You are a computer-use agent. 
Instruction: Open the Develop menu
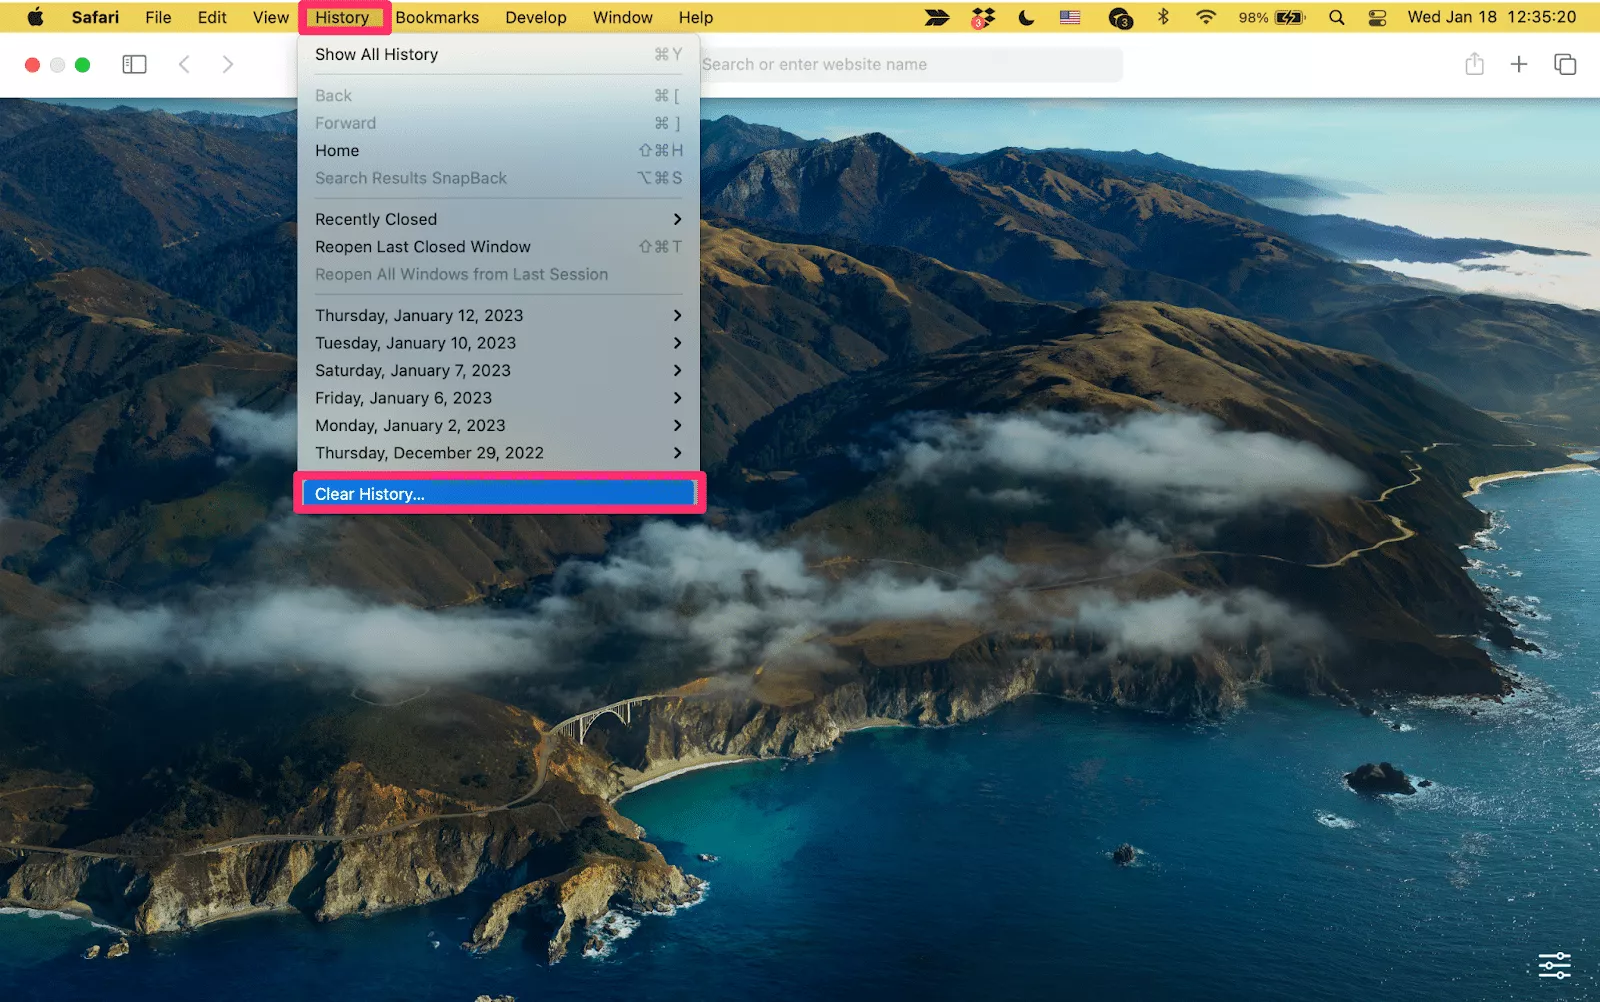pos(536,17)
